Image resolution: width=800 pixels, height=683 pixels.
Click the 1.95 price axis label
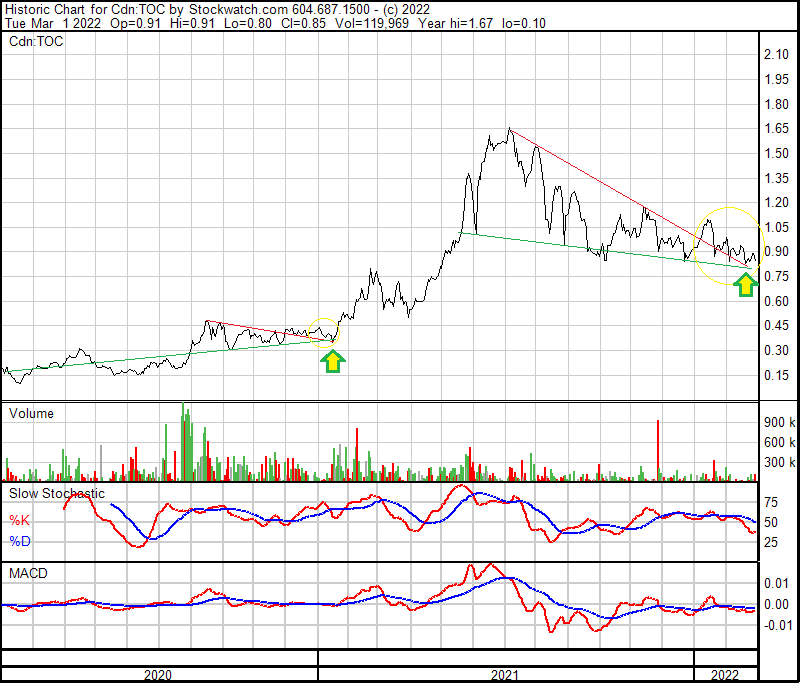pyautogui.click(x=776, y=80)
